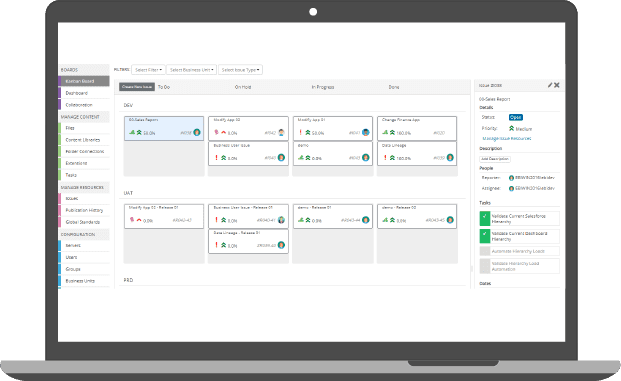
Task: Click the avatar on 00-Sales Report card
Action: (x=197, y=132)
